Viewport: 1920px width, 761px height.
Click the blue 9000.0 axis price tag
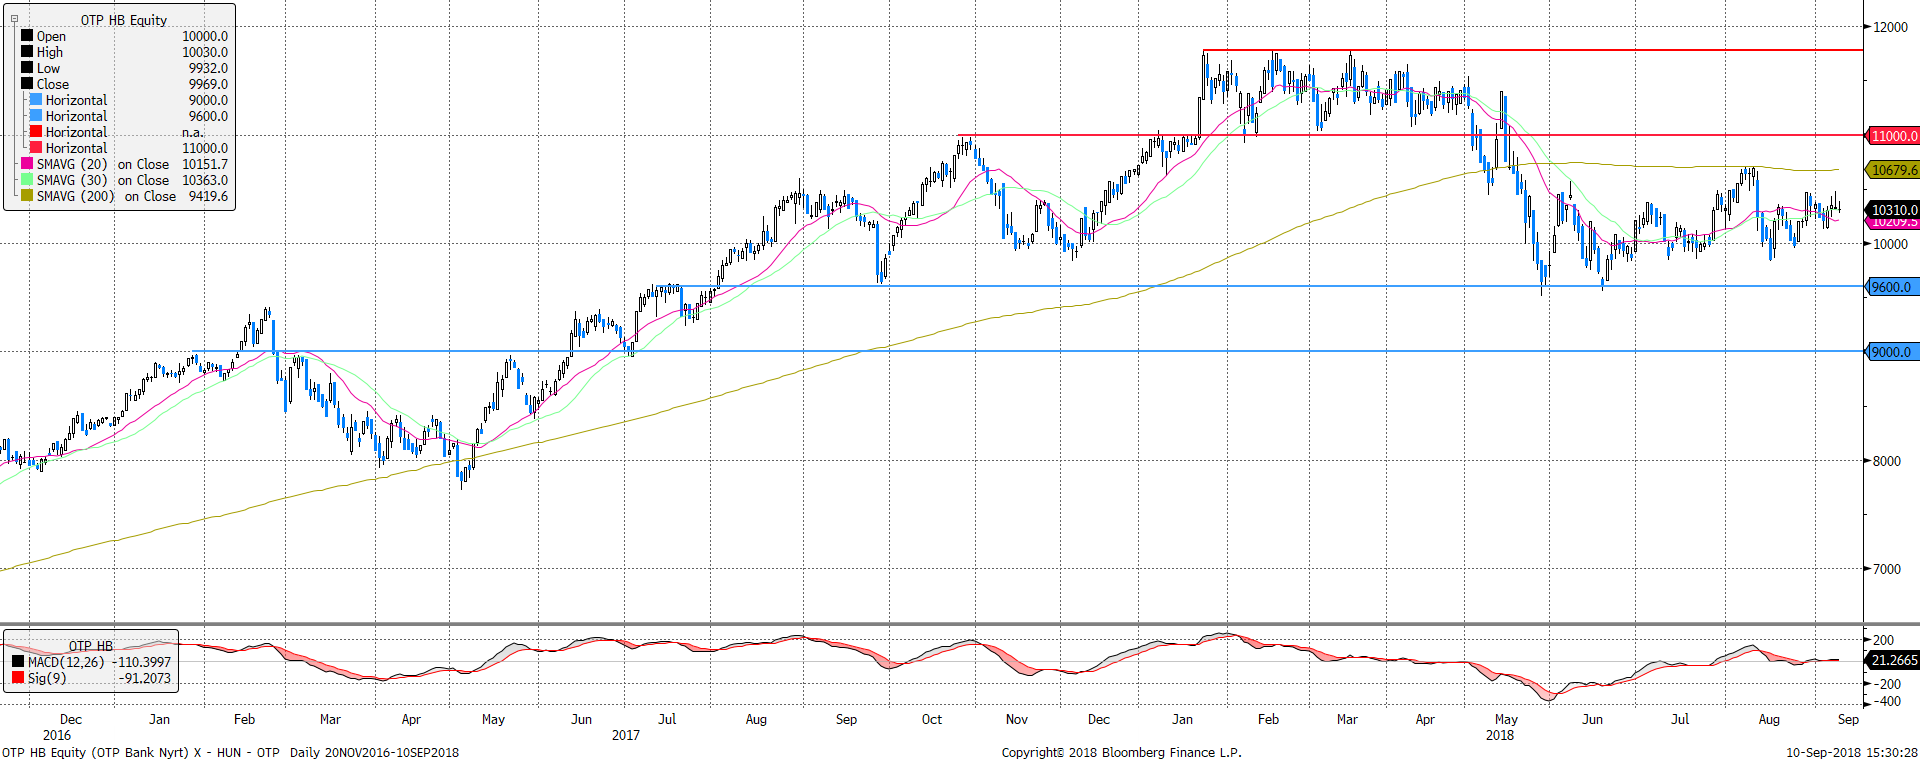click(x=1890, y=352)
